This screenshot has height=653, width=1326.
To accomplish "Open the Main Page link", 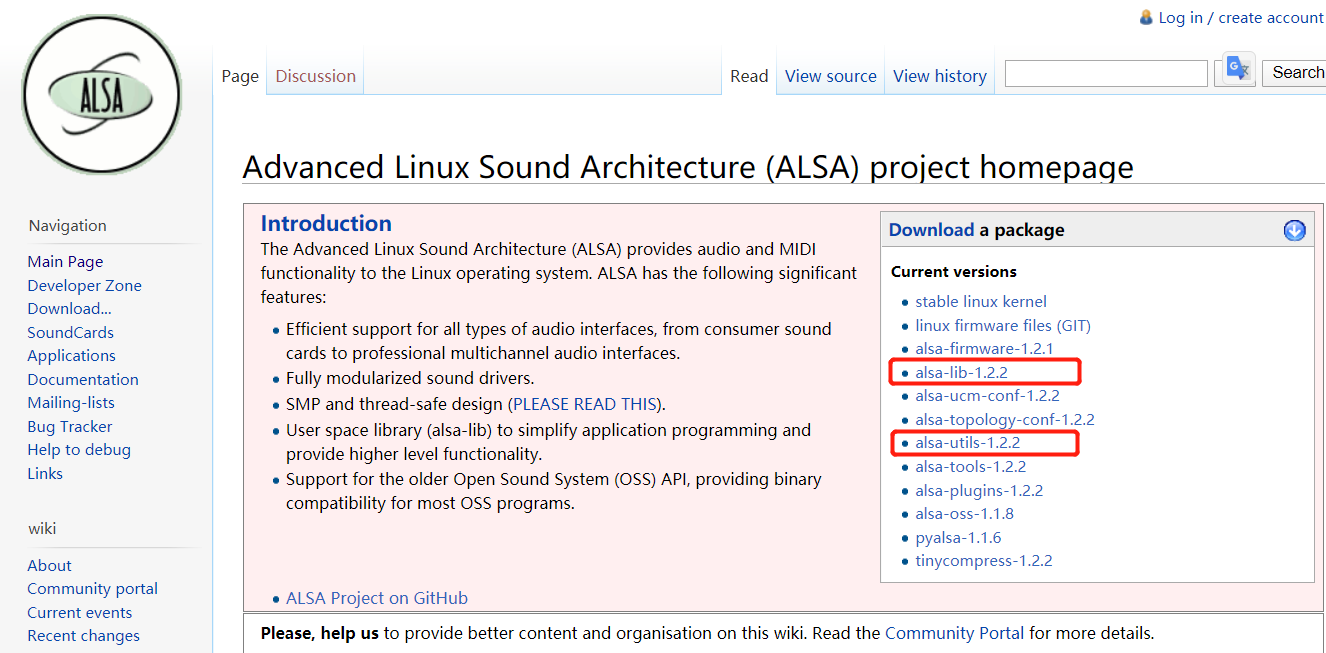I will pyautogui.click(x=64, y=261).
